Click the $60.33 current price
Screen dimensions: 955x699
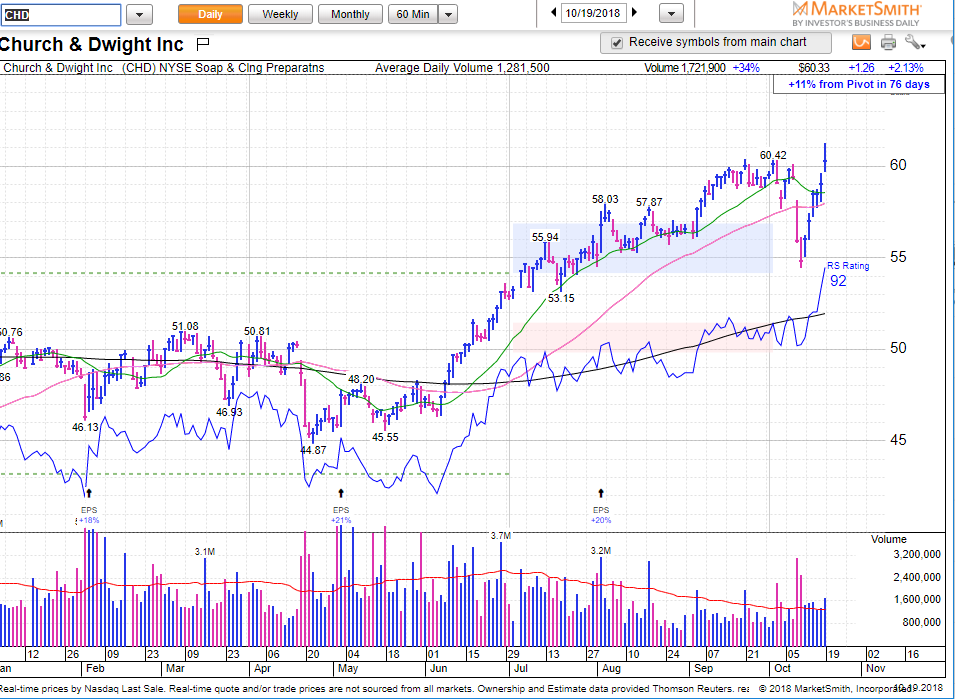tap(814, 68)
